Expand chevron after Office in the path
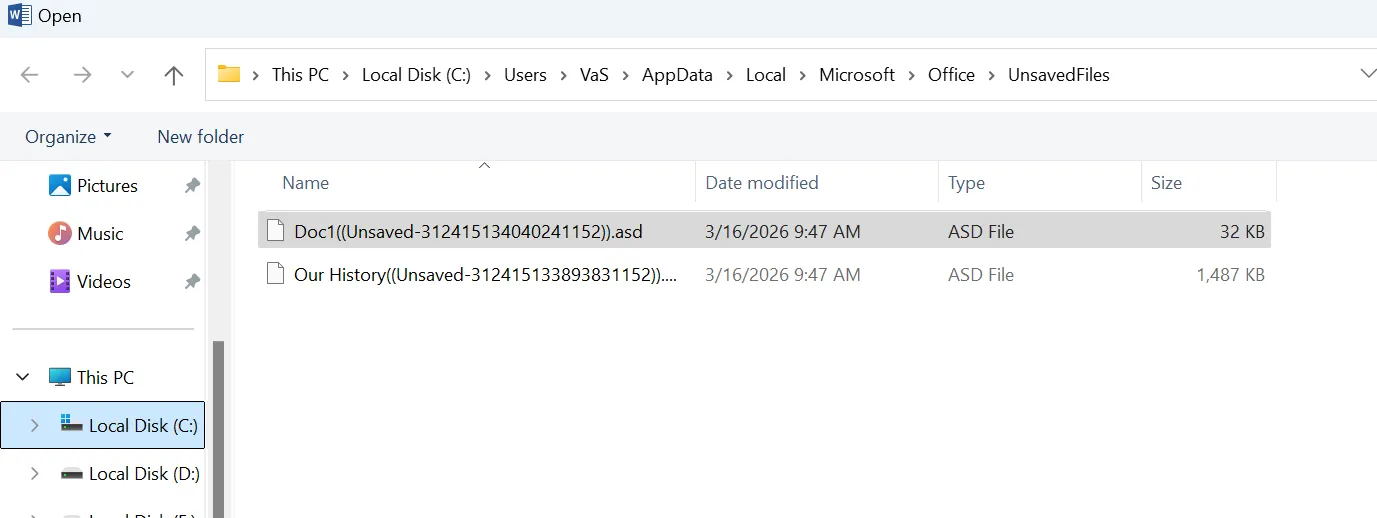1377x518 pixels. (992, 75)
